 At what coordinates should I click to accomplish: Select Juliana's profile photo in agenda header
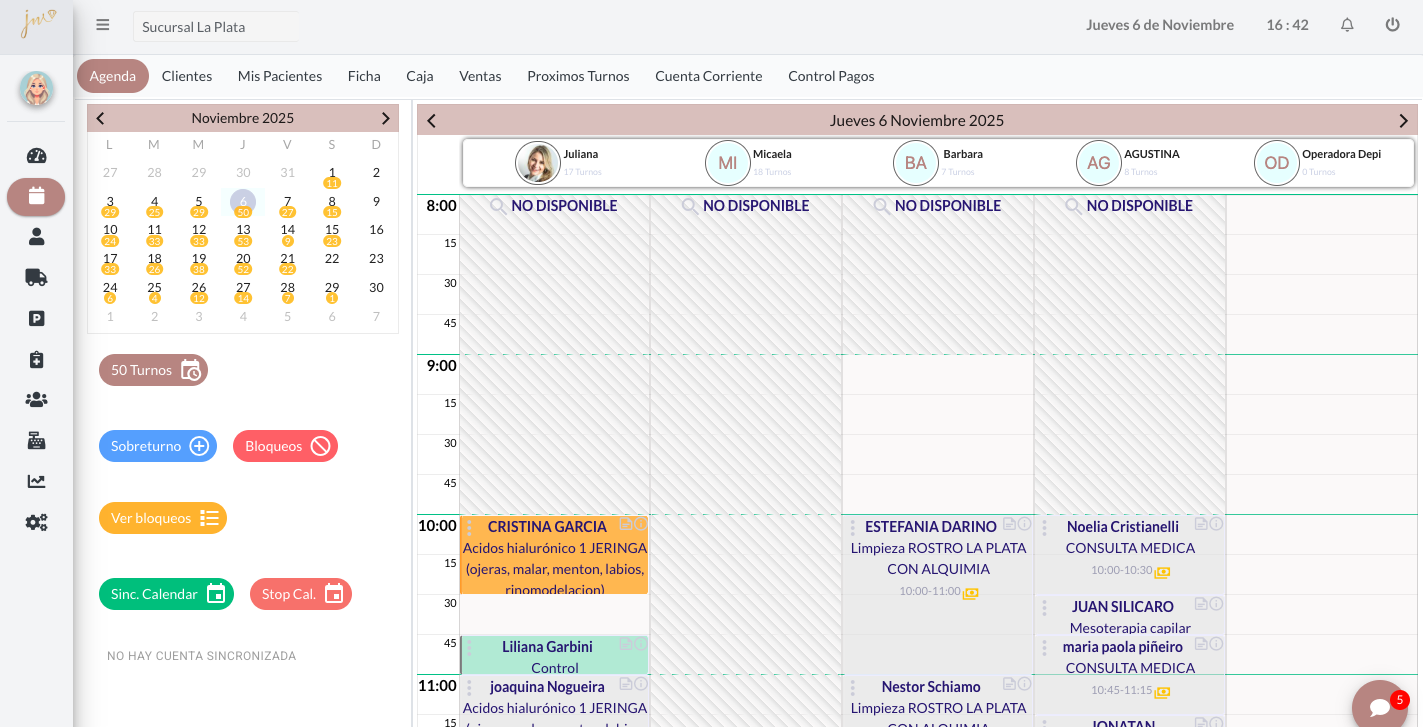pos(538,163)
